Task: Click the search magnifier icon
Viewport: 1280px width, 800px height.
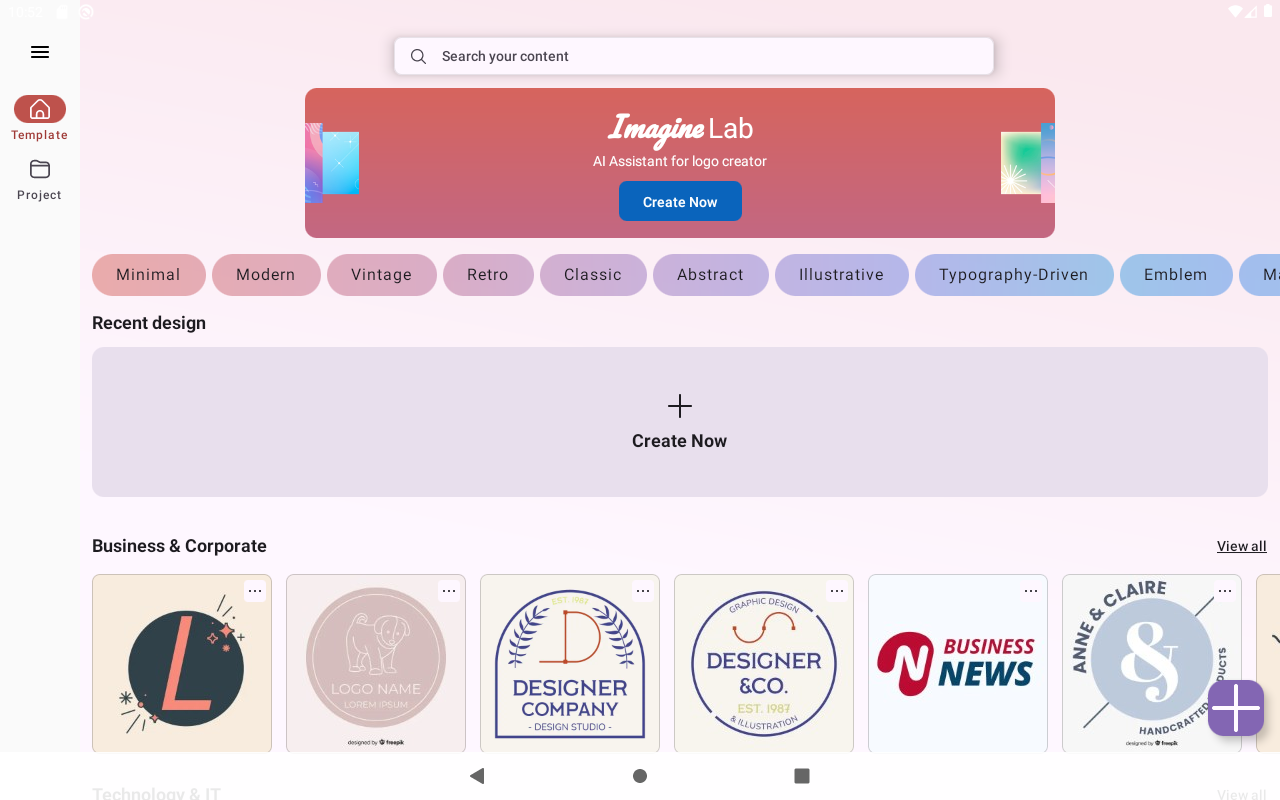Action: pos(418,56)
